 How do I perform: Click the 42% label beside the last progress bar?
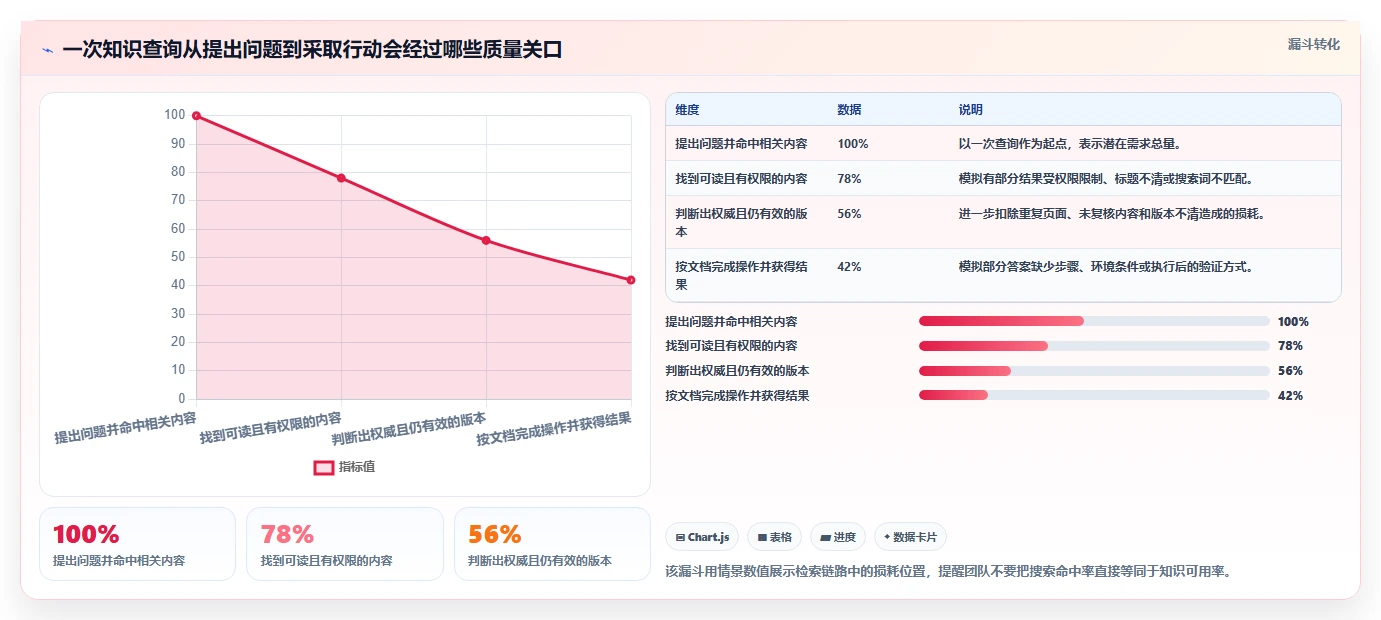tap(1290, 396)
